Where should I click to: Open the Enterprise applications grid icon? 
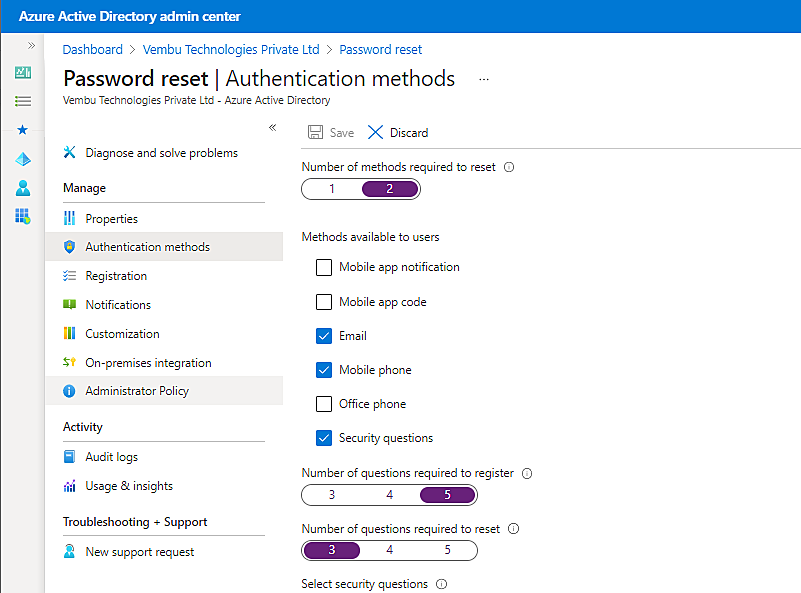pos(22,217)
